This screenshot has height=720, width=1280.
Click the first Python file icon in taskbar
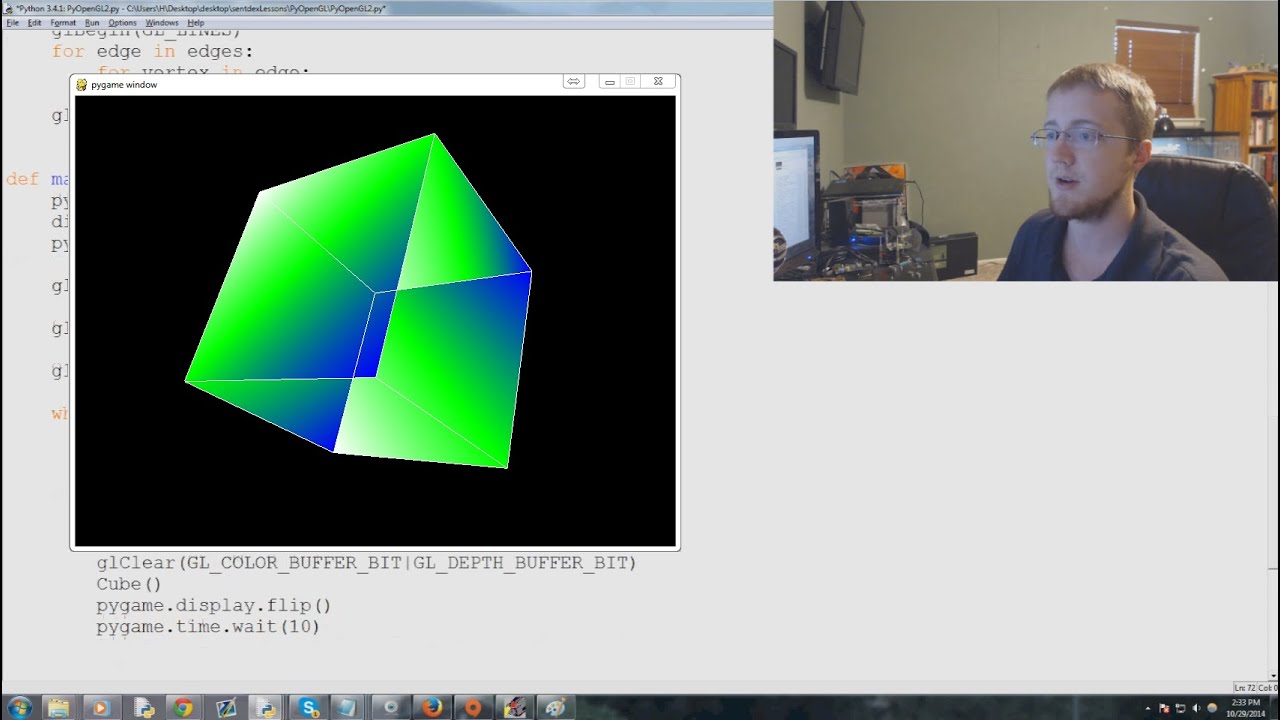(143, 708)
